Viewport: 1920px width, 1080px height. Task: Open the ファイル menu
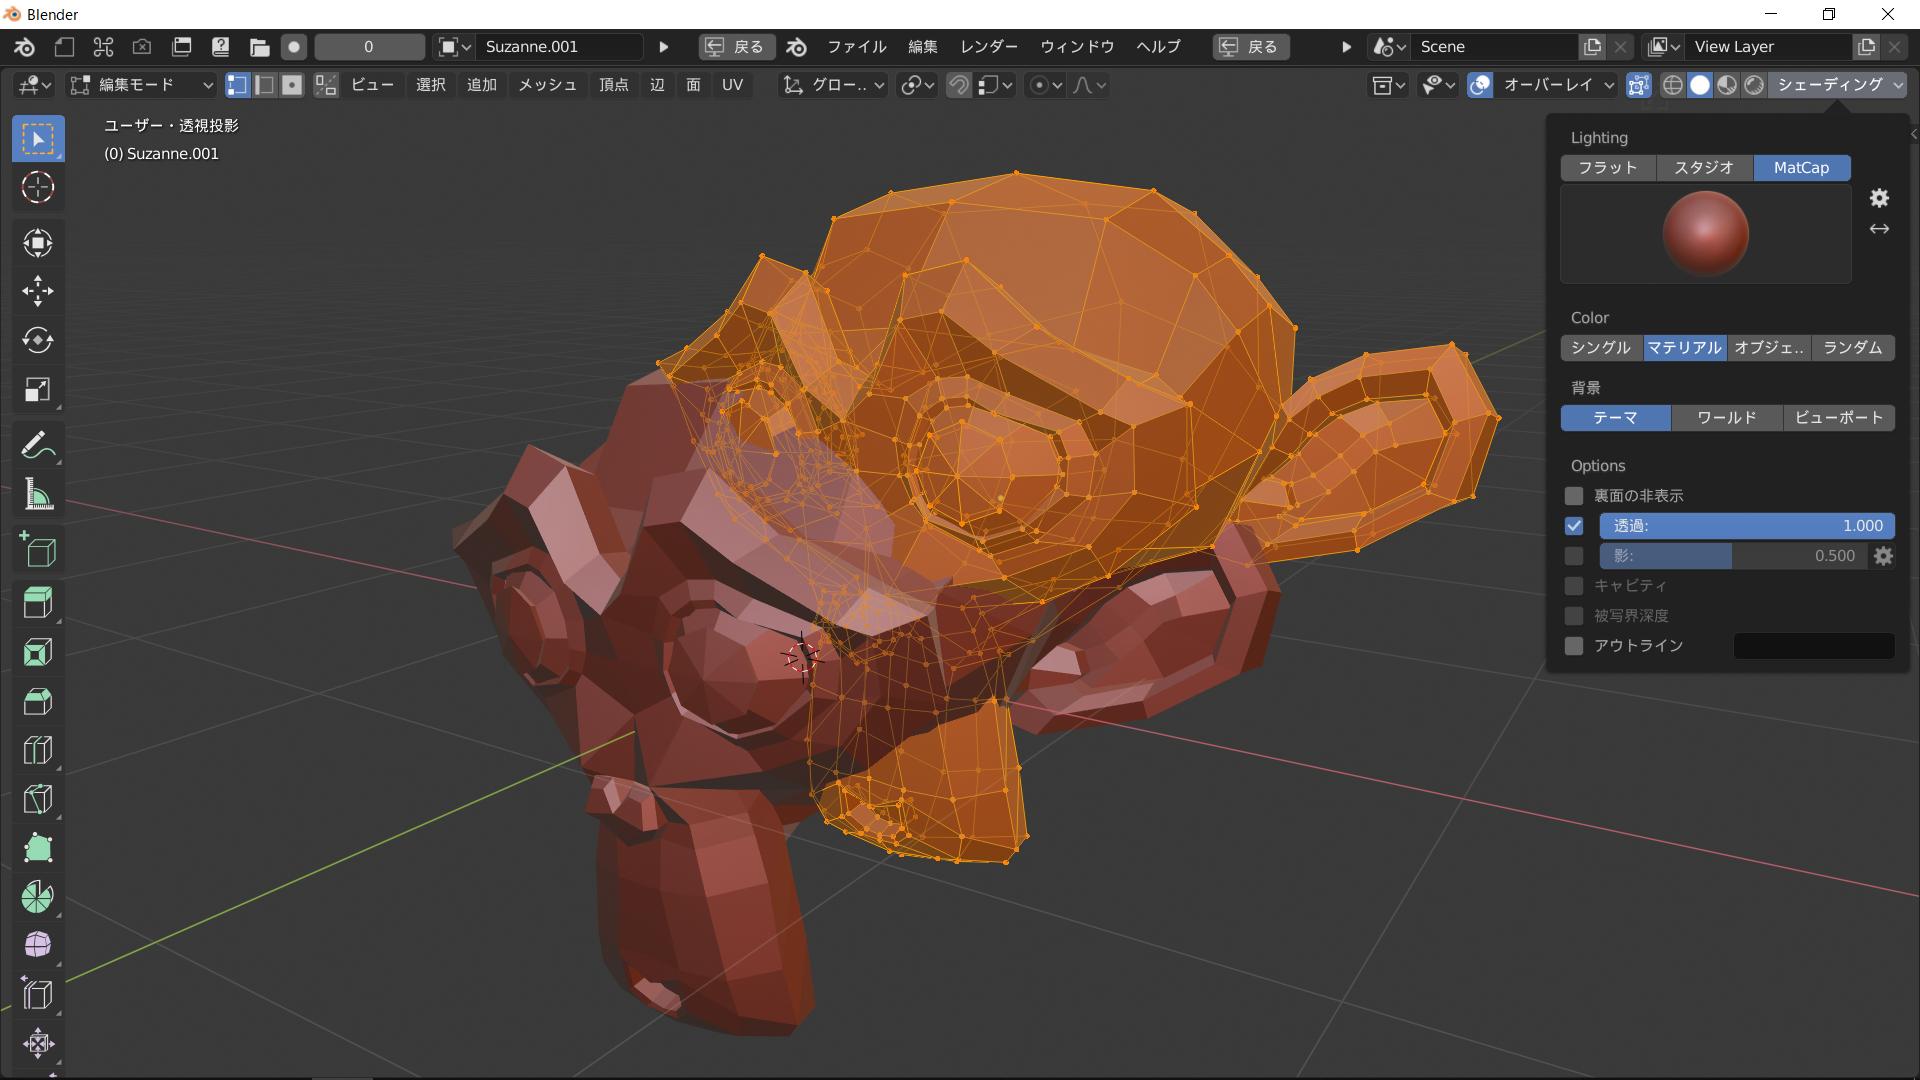856,47
